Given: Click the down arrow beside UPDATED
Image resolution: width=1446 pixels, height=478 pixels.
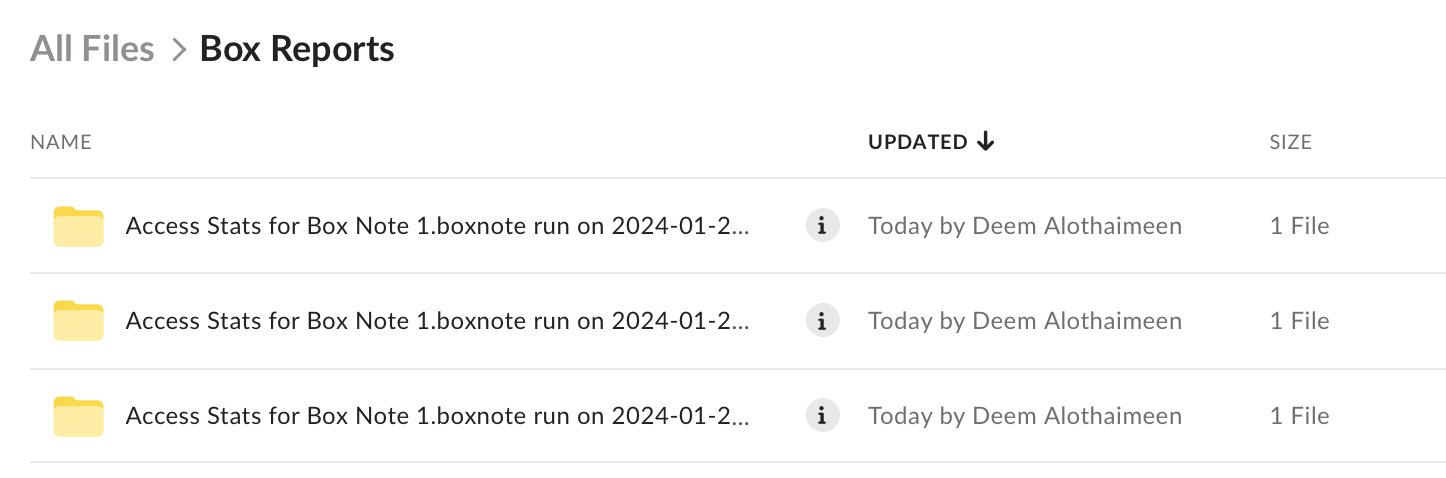Looking at the screenshot, I should click(986, 142).
